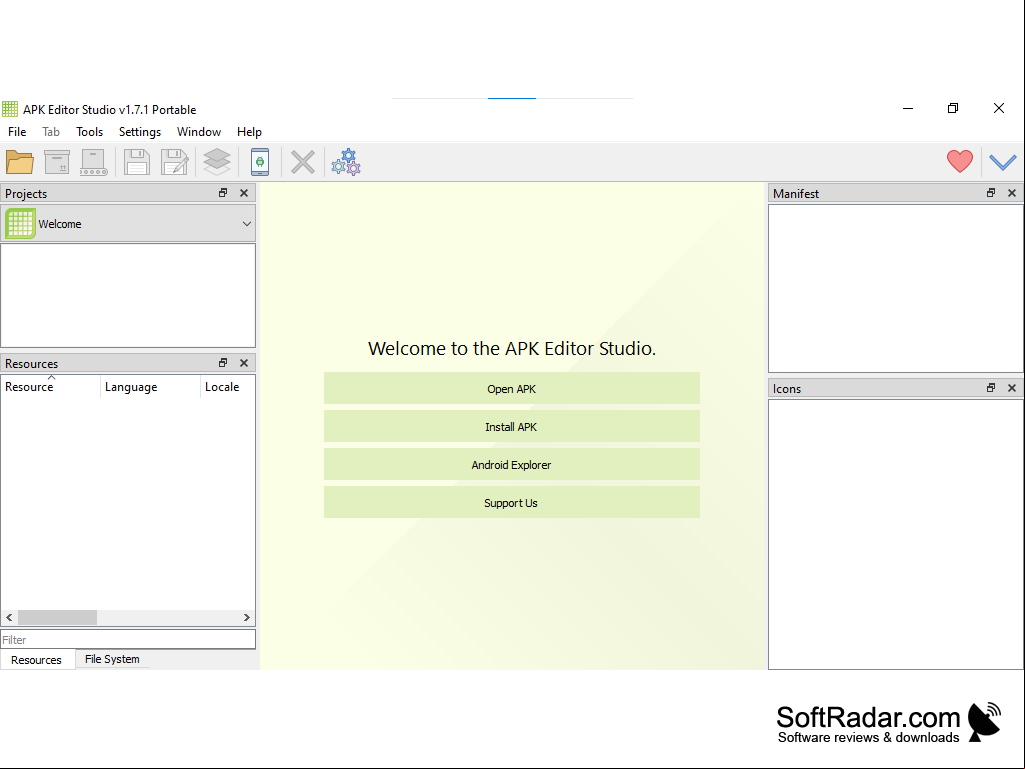Open the File menu
The height and width of the screenshot is (769, 1025).
(17, 131)
